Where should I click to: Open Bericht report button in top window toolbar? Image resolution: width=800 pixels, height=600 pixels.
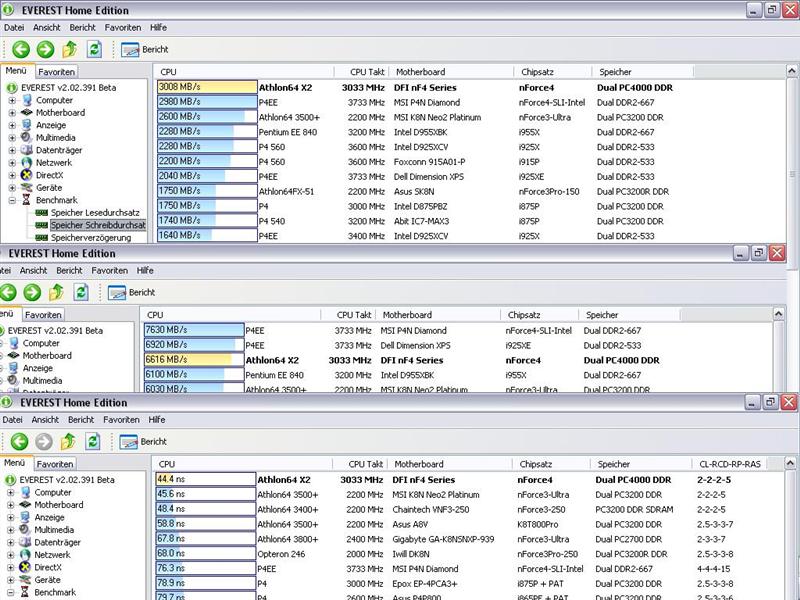(x=145, y=49)
